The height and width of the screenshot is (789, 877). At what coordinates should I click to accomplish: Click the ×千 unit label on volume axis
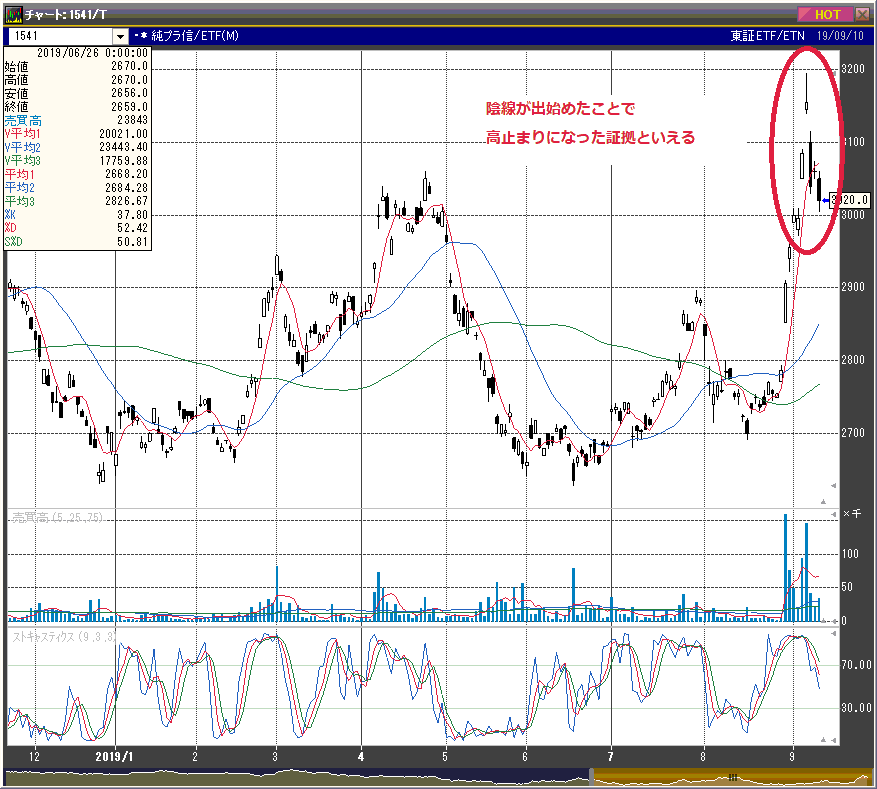point(852,514)
